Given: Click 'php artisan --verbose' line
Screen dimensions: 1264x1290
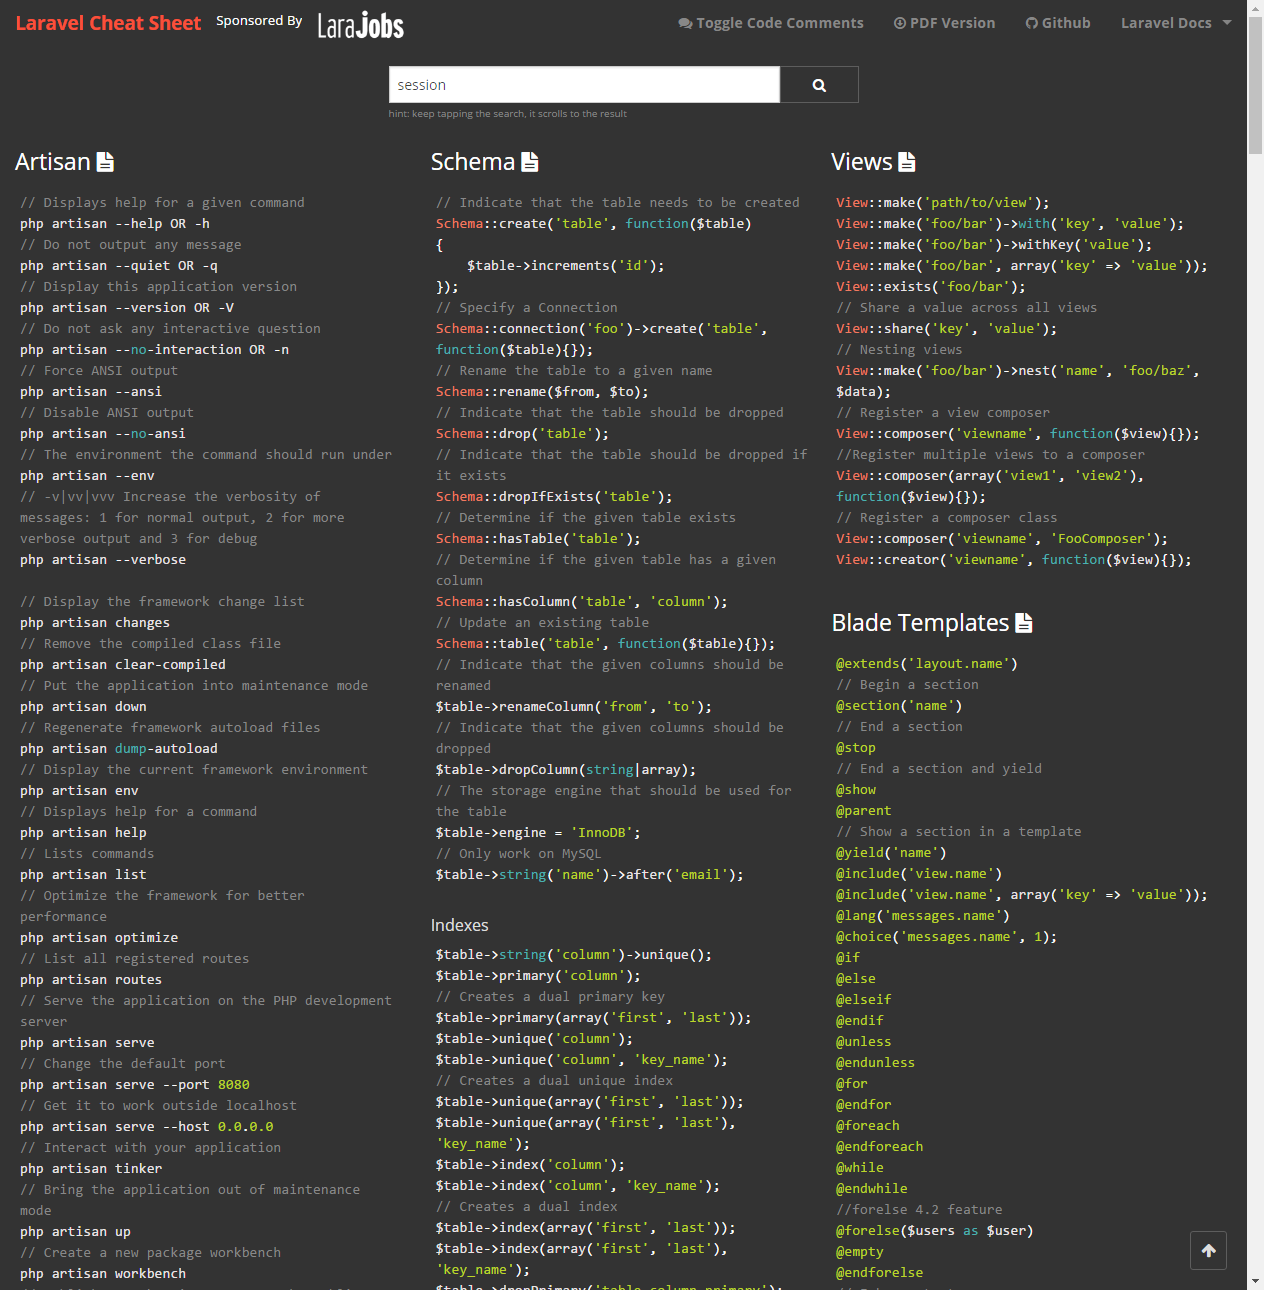Looking at the screenshot, I should 103,560.
